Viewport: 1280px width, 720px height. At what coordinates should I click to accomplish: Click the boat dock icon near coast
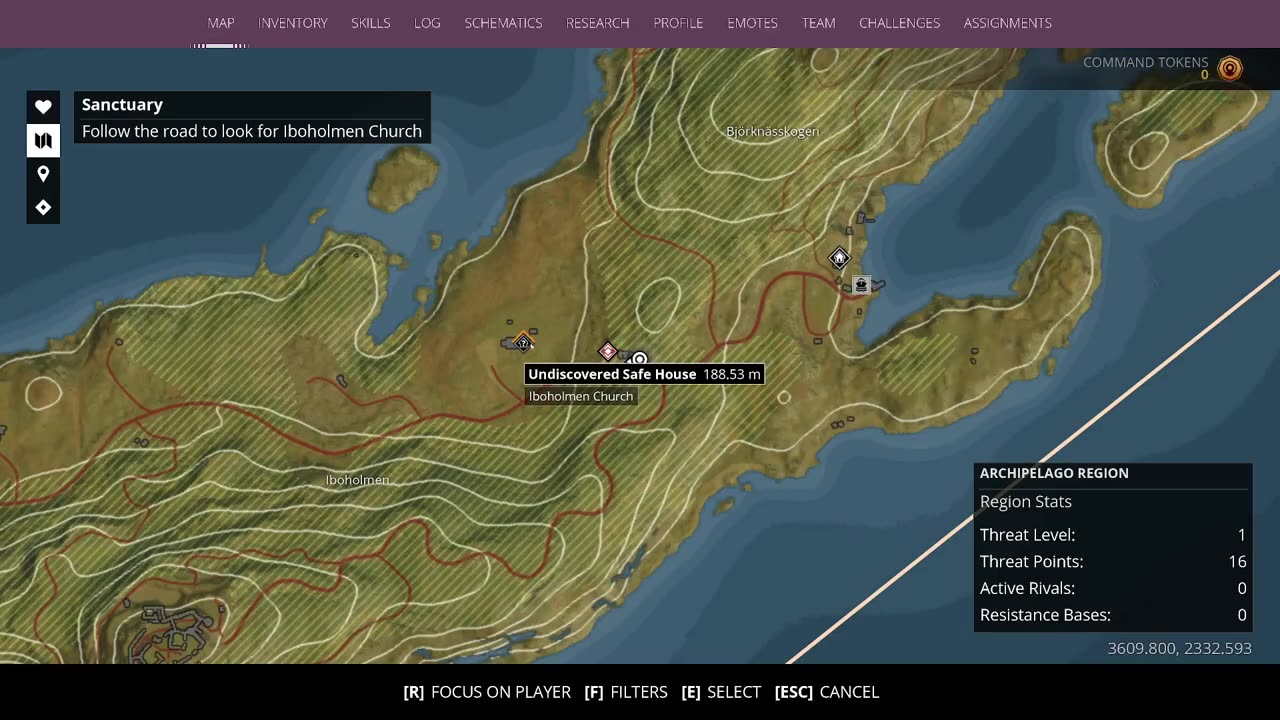[x=860, y=285]
